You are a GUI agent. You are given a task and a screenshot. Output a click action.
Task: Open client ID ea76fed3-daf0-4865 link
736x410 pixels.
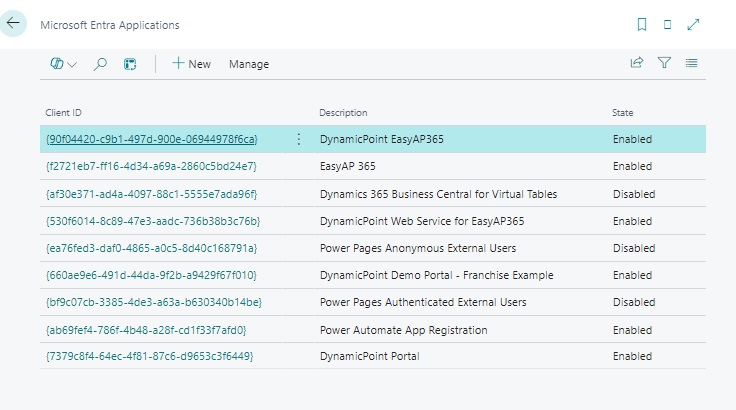coord(152,248)
